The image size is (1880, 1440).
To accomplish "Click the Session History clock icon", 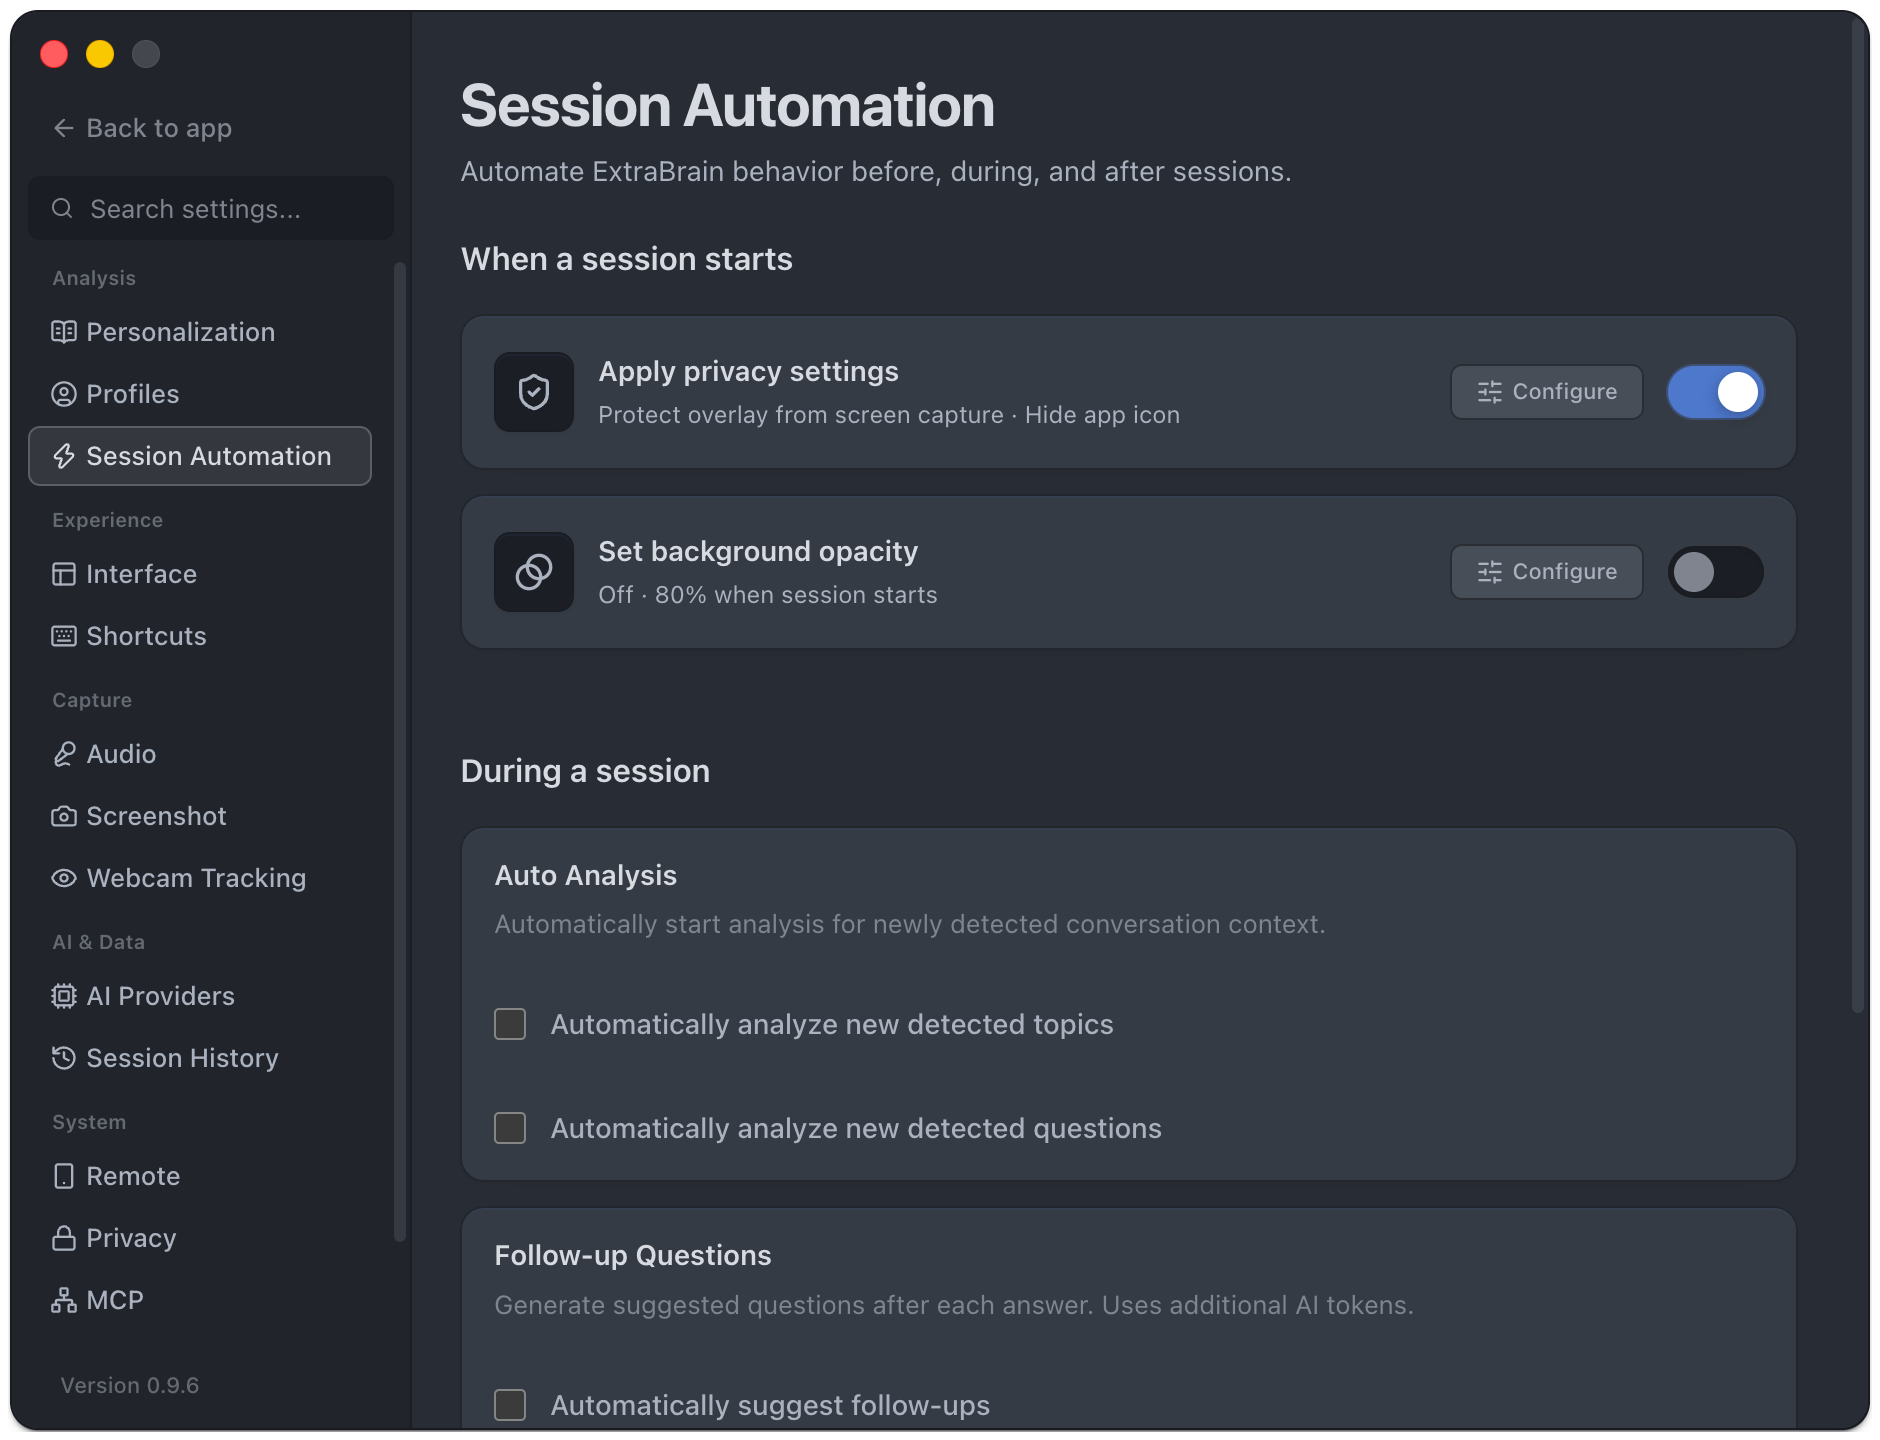I will click(x=64, y=1058).
